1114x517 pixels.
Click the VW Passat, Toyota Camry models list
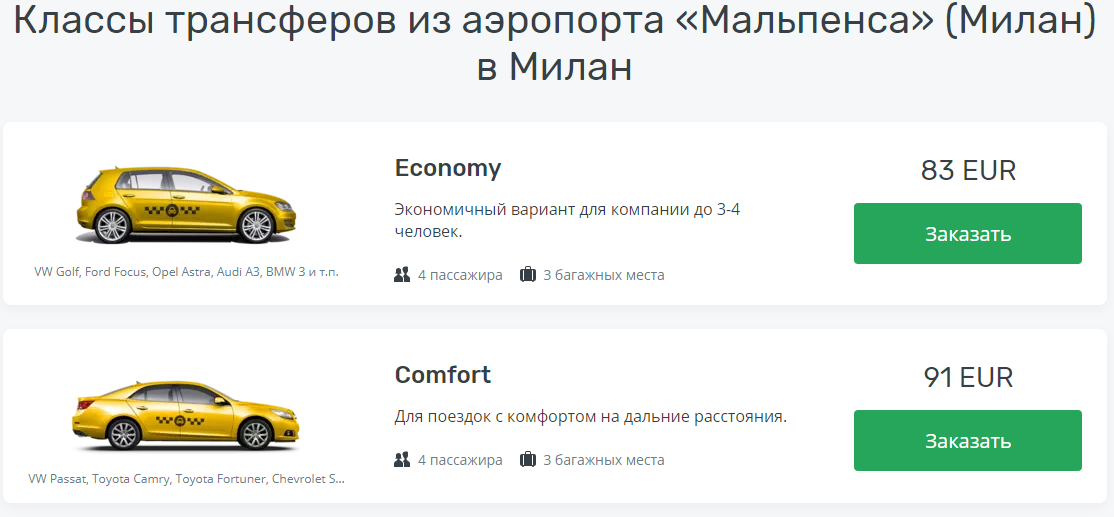187,479
